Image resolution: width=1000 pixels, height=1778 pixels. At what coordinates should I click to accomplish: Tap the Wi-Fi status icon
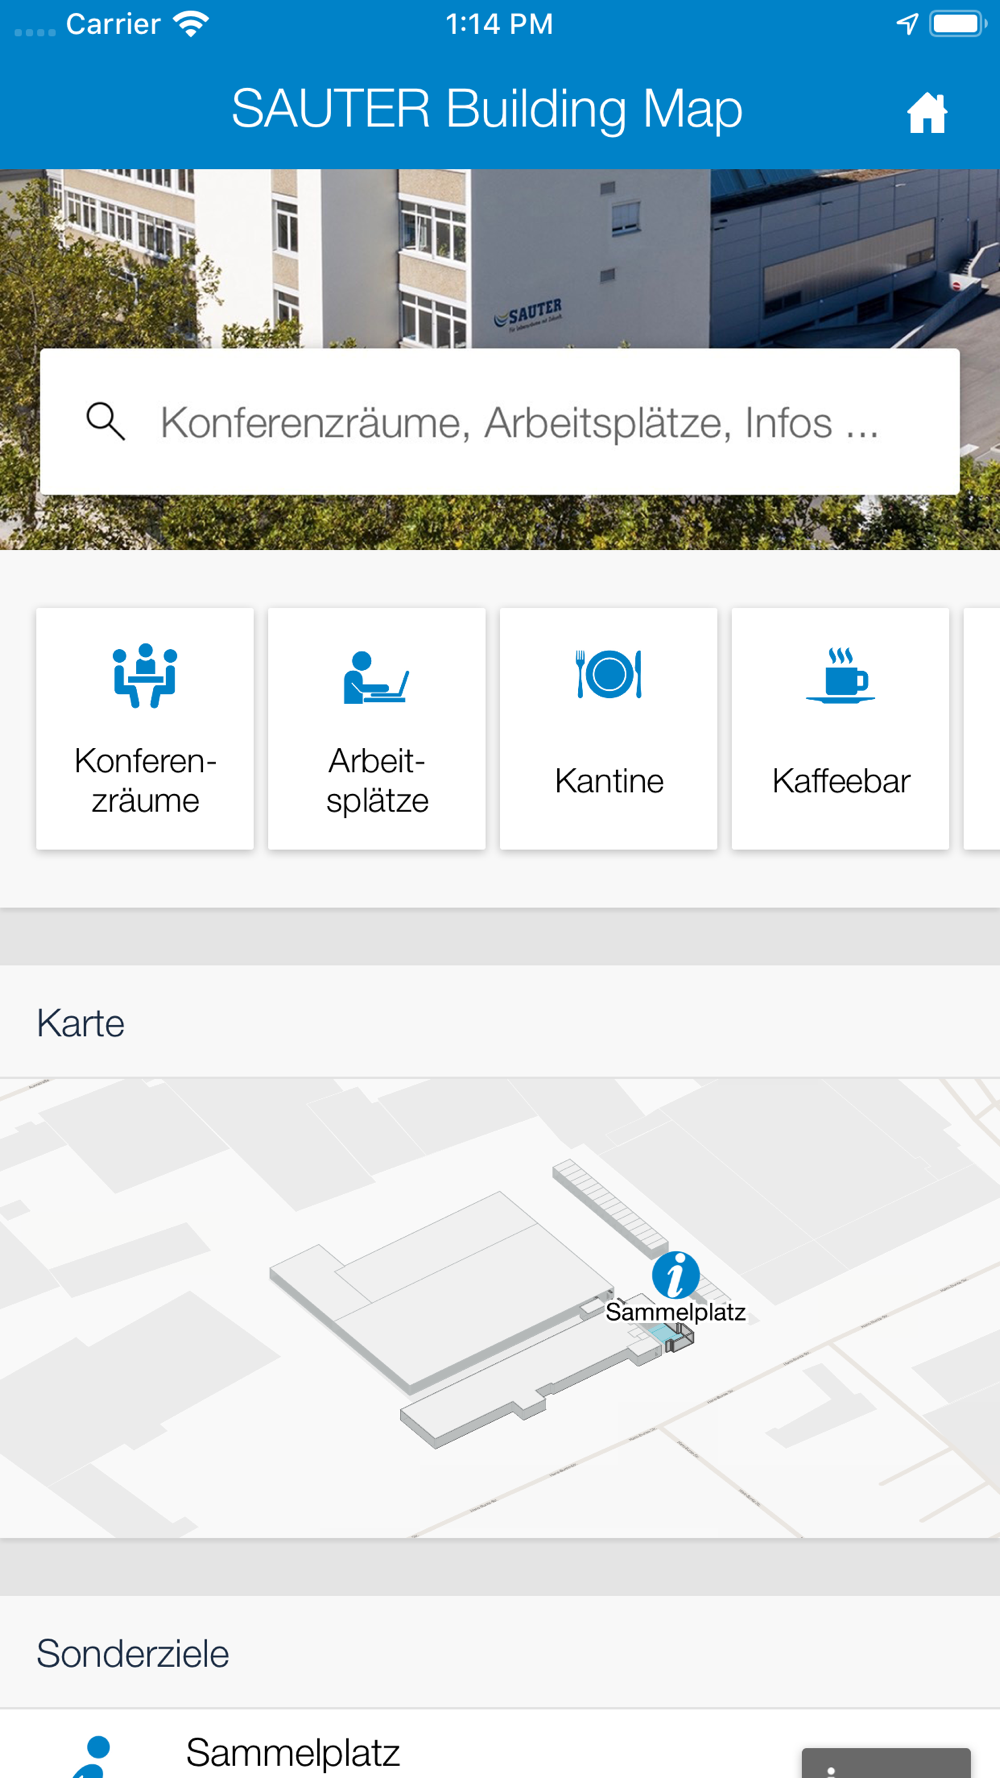[190, 24]
